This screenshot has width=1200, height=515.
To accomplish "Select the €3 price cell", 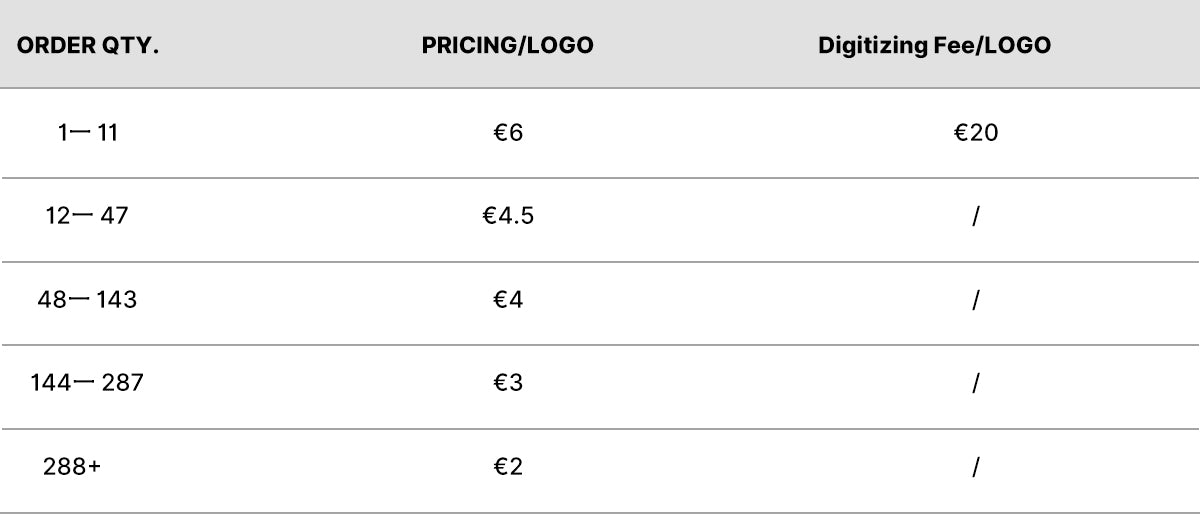I will (x=507, y=382).
